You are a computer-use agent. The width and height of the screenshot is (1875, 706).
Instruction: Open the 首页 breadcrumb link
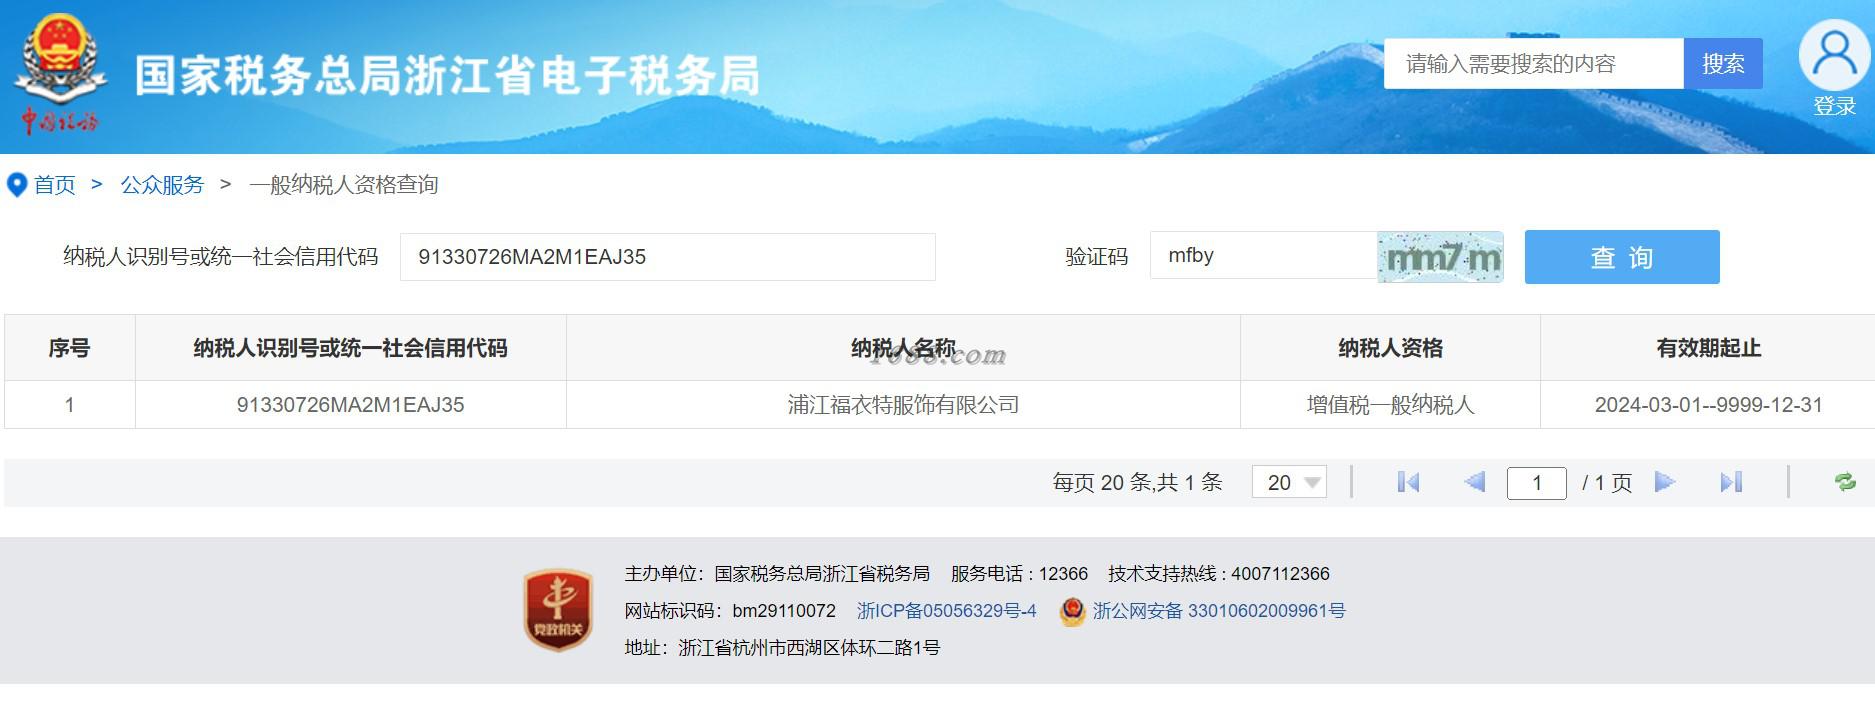pos(55,185)
